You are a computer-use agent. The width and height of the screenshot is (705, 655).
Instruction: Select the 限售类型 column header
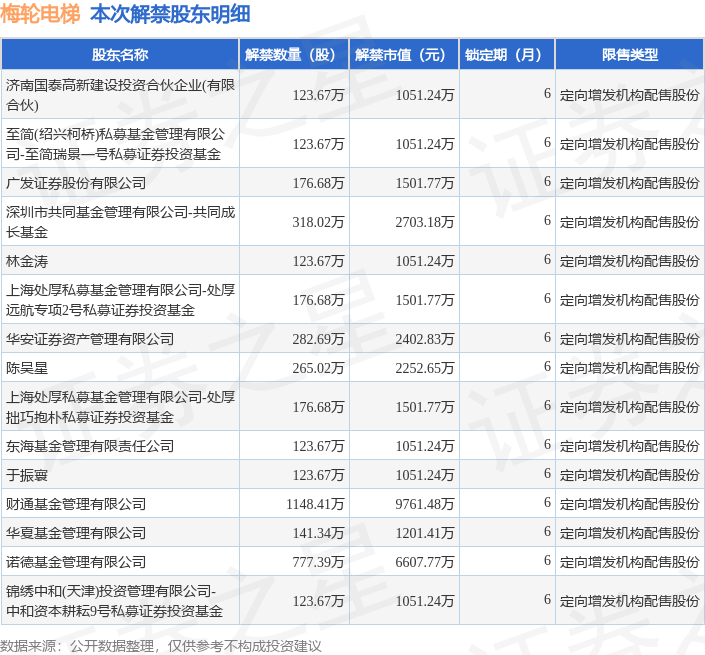[630, 55]
